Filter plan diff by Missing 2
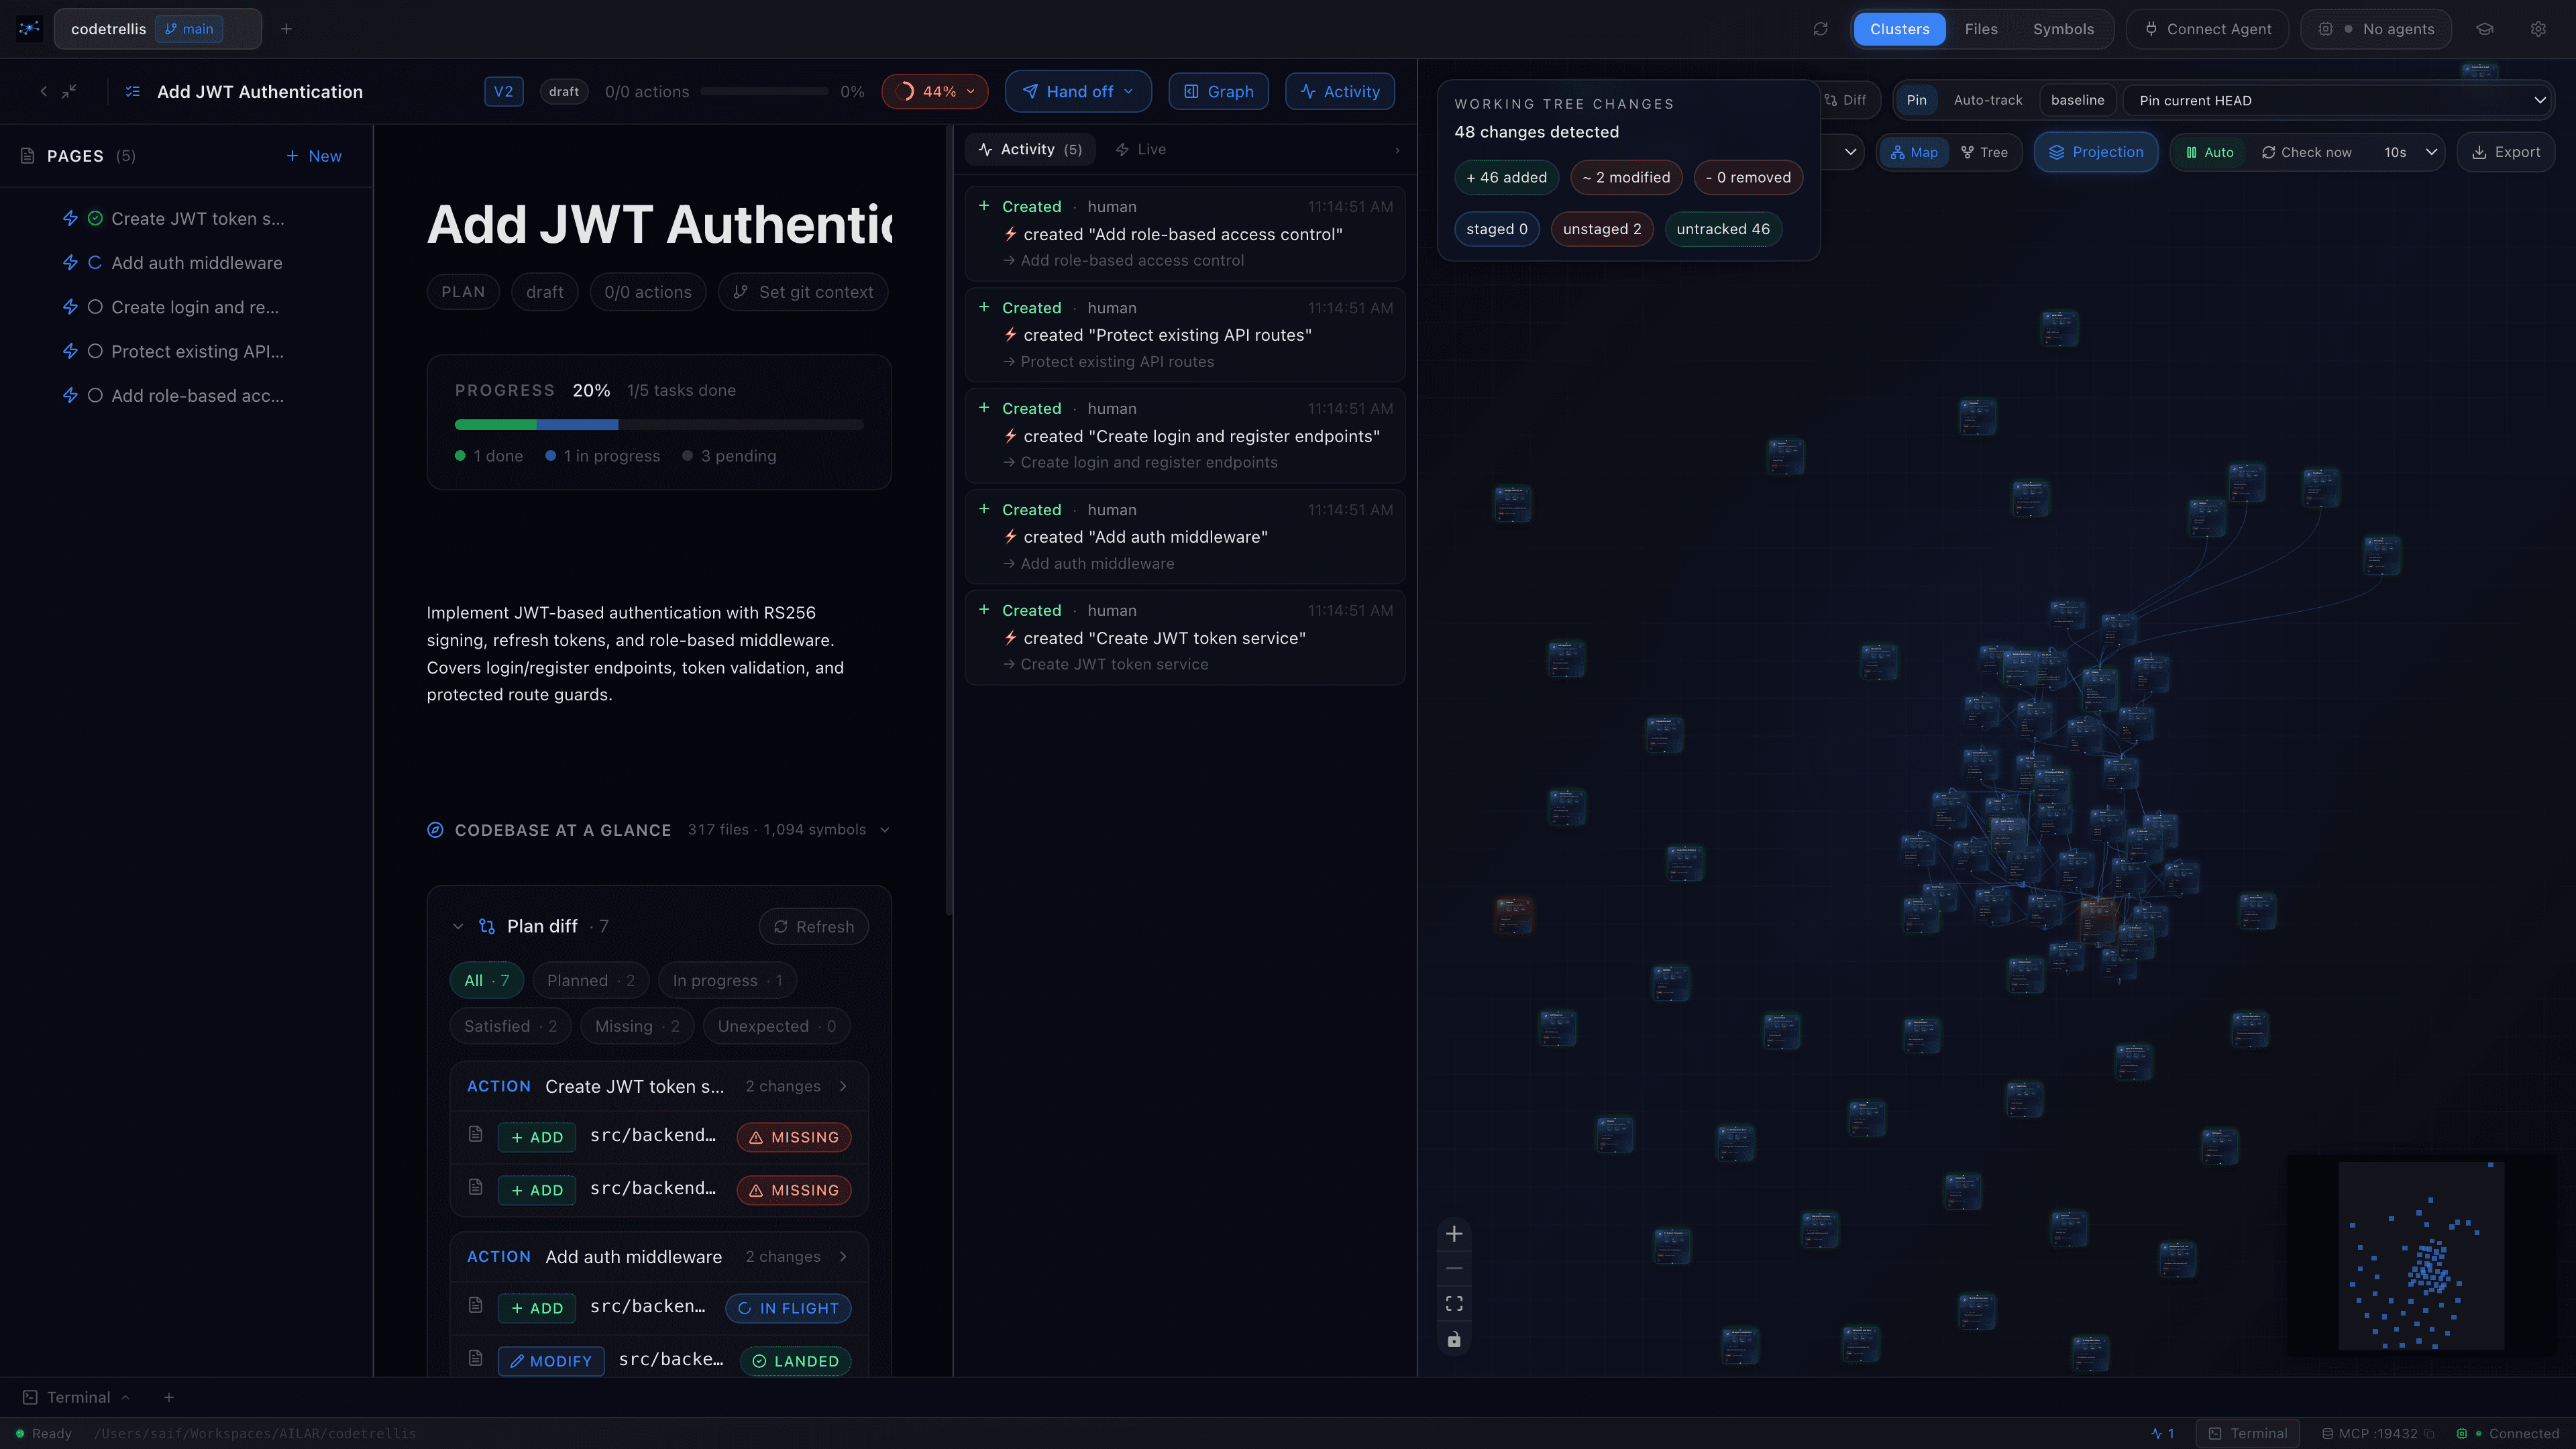 coord(637,1026)
